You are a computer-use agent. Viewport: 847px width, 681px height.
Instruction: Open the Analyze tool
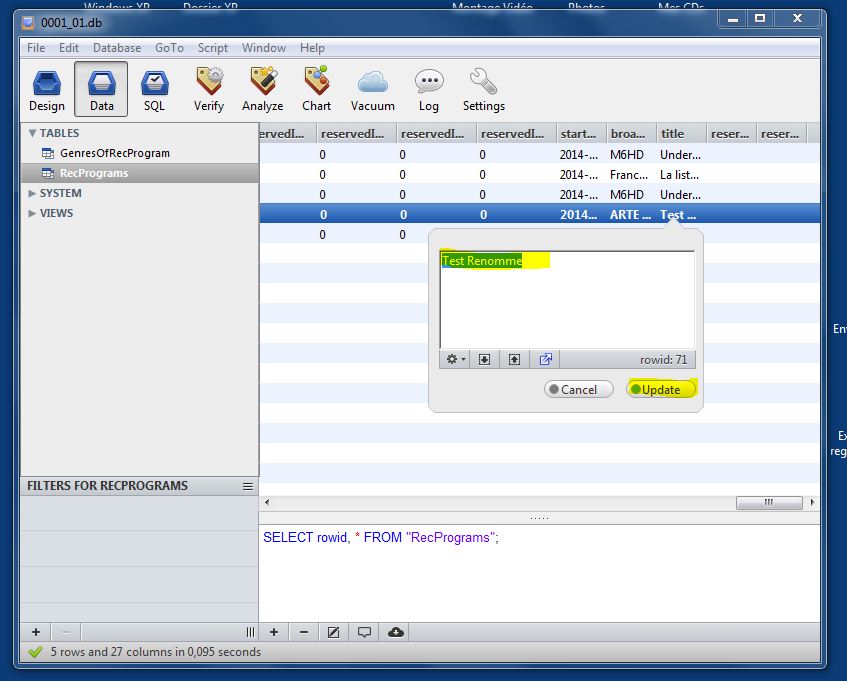(262, 90)
